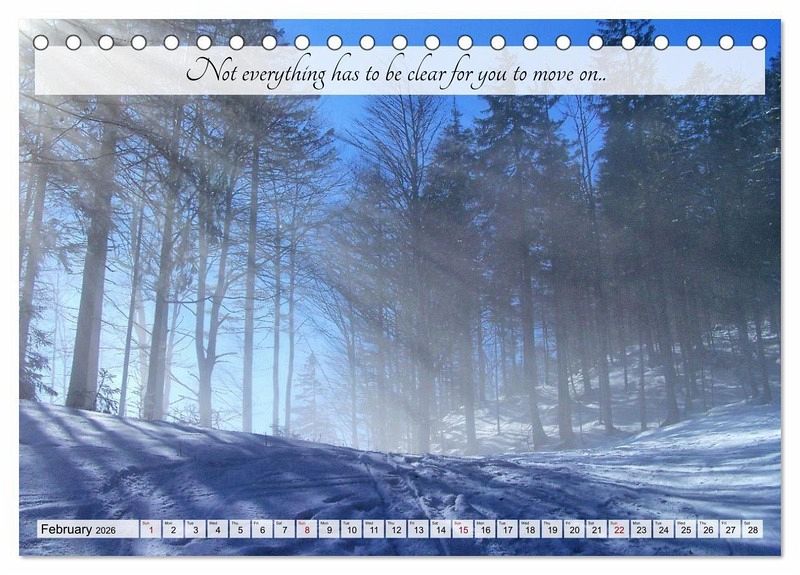Select day 5 in the calendar strip
This screenshot has height=575, width=800.
coord(240,529)
